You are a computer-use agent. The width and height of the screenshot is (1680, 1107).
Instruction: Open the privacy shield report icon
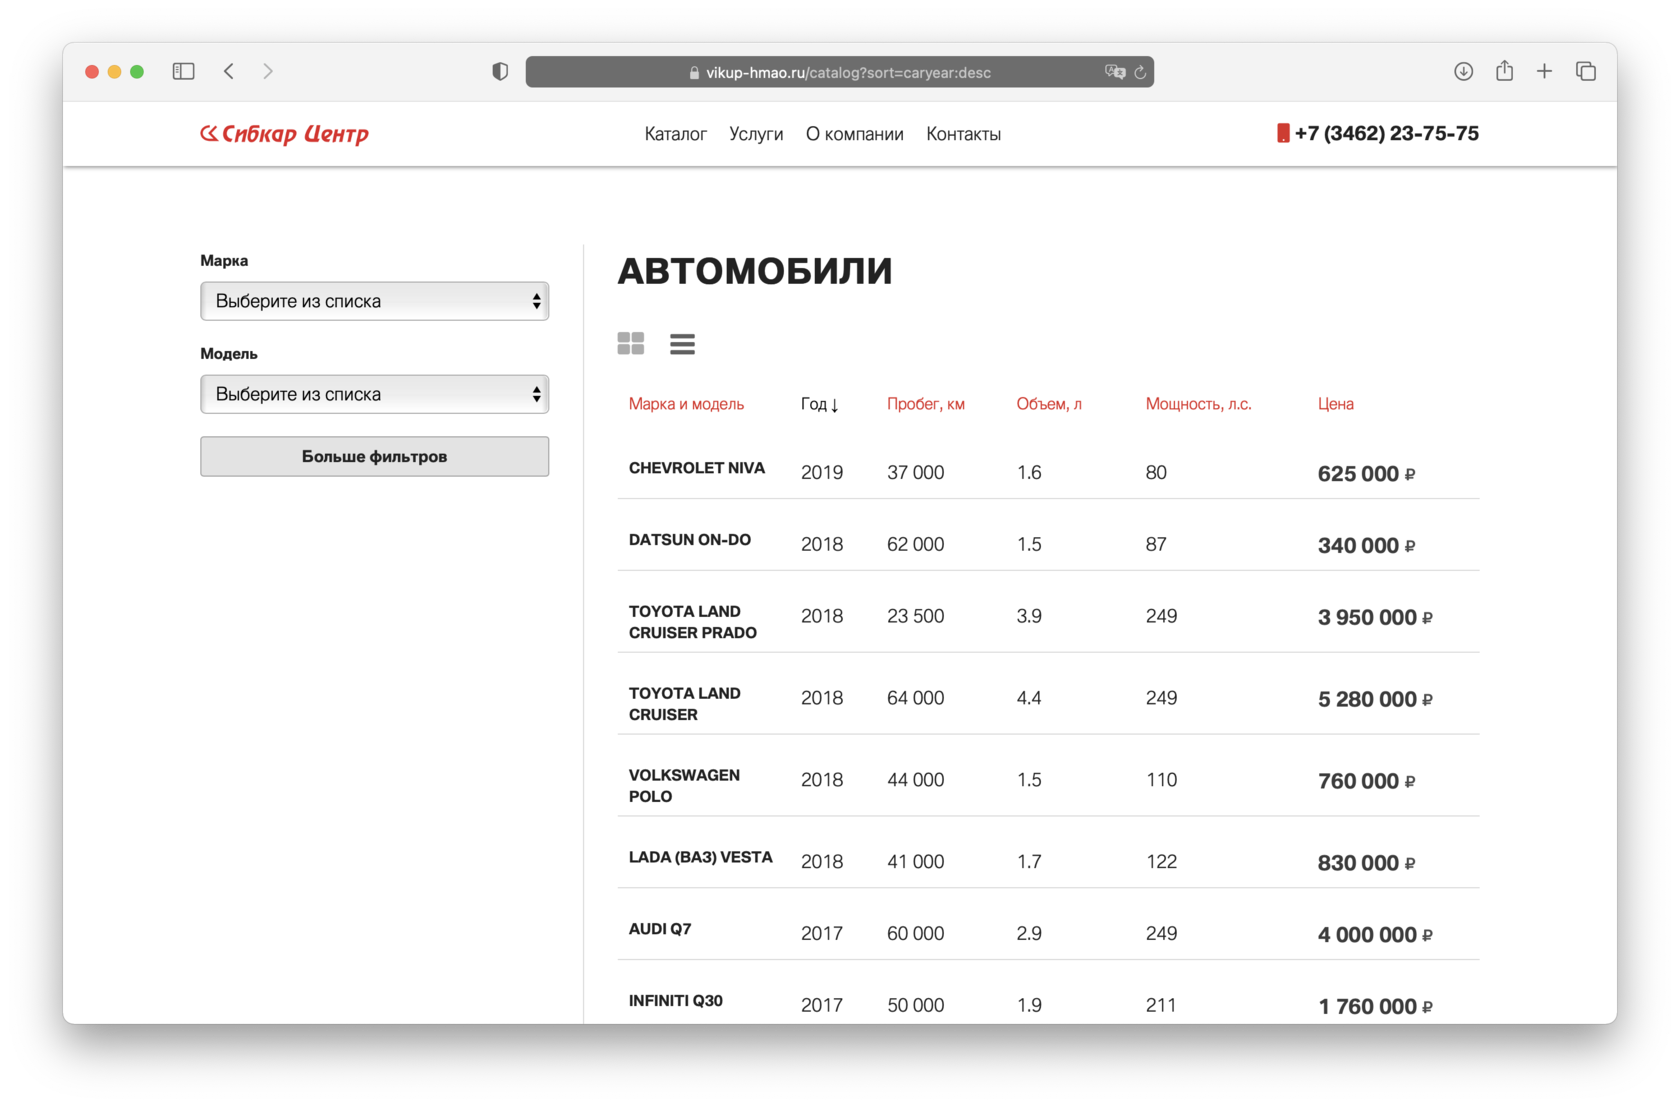click(x=500, y=71)
